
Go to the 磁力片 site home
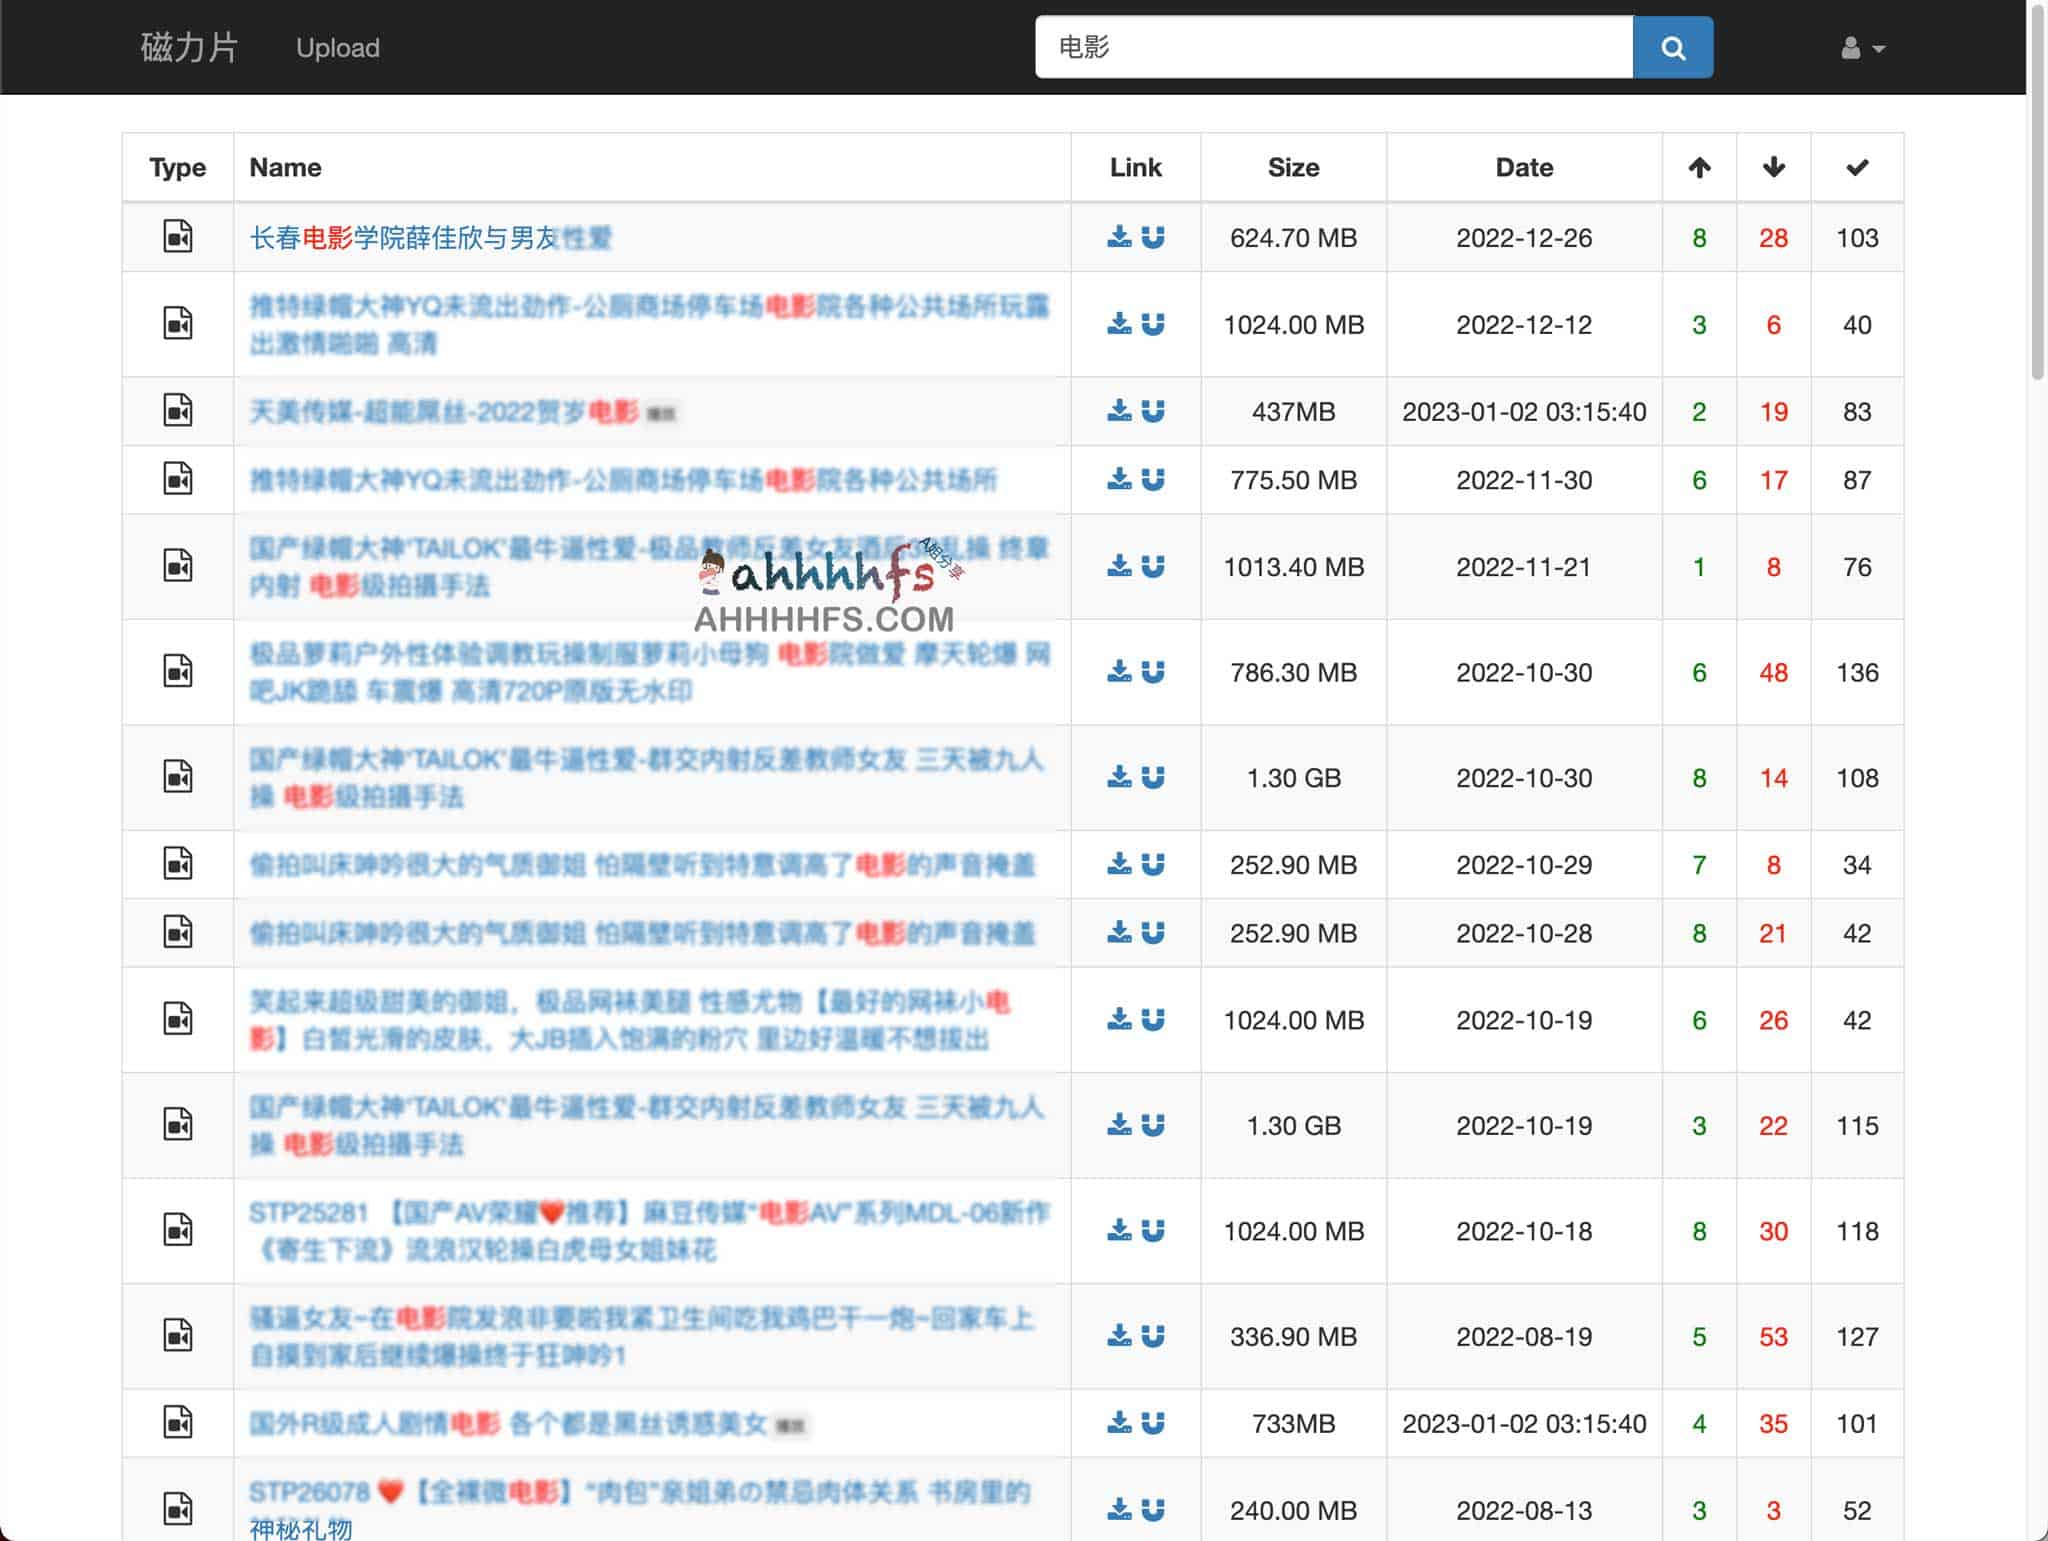click(189, 47)
